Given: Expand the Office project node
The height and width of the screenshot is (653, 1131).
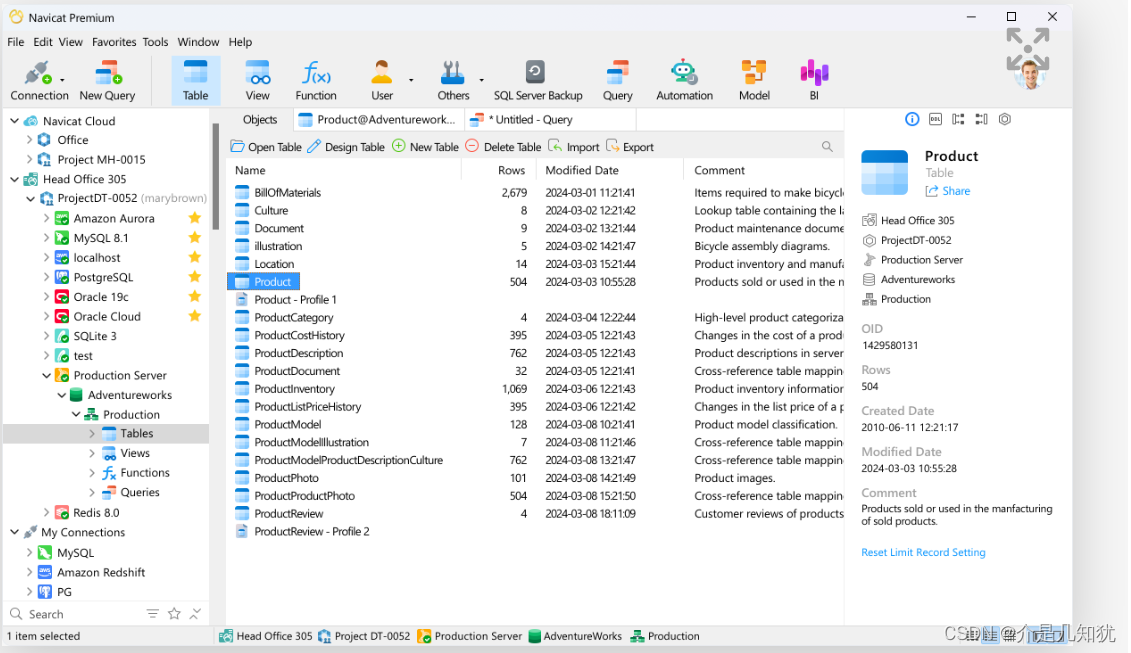Looking at the screenshot, I should click(x=29, y=139).
